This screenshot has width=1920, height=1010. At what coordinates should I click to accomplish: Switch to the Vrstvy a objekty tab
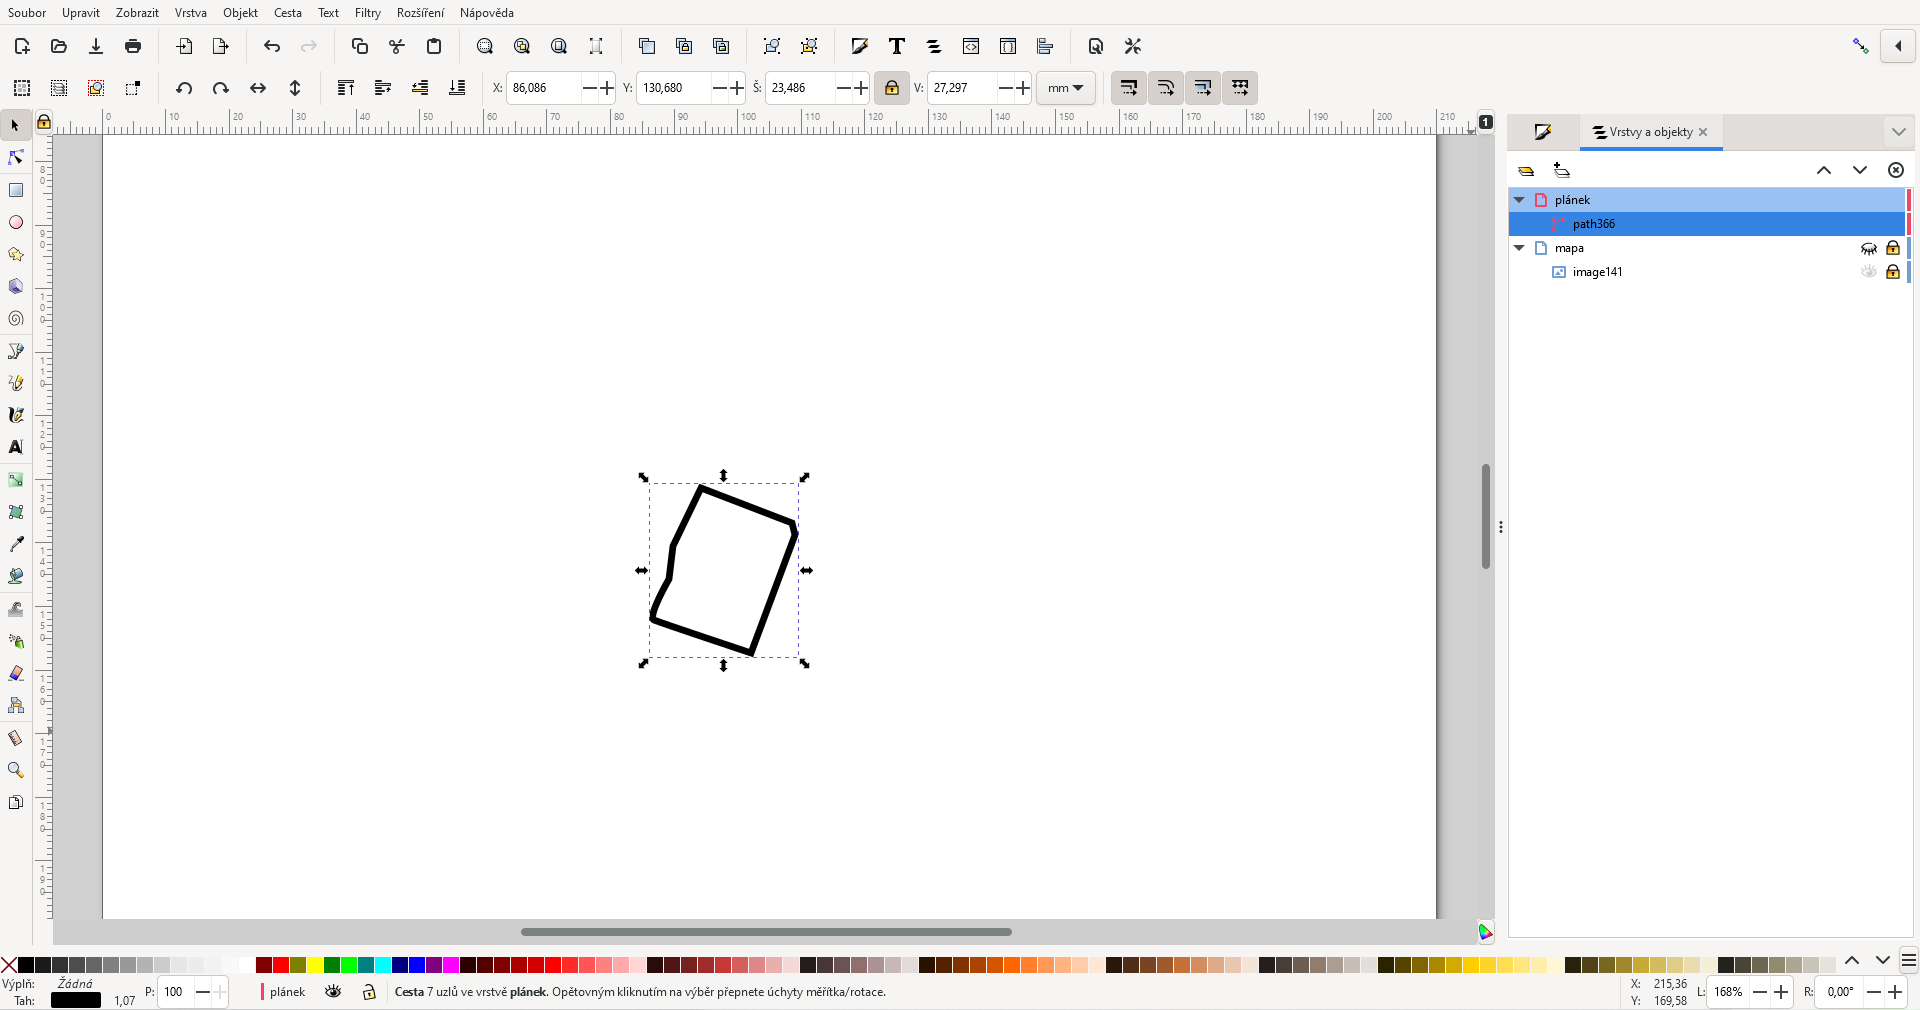[x=1647, y=132]
